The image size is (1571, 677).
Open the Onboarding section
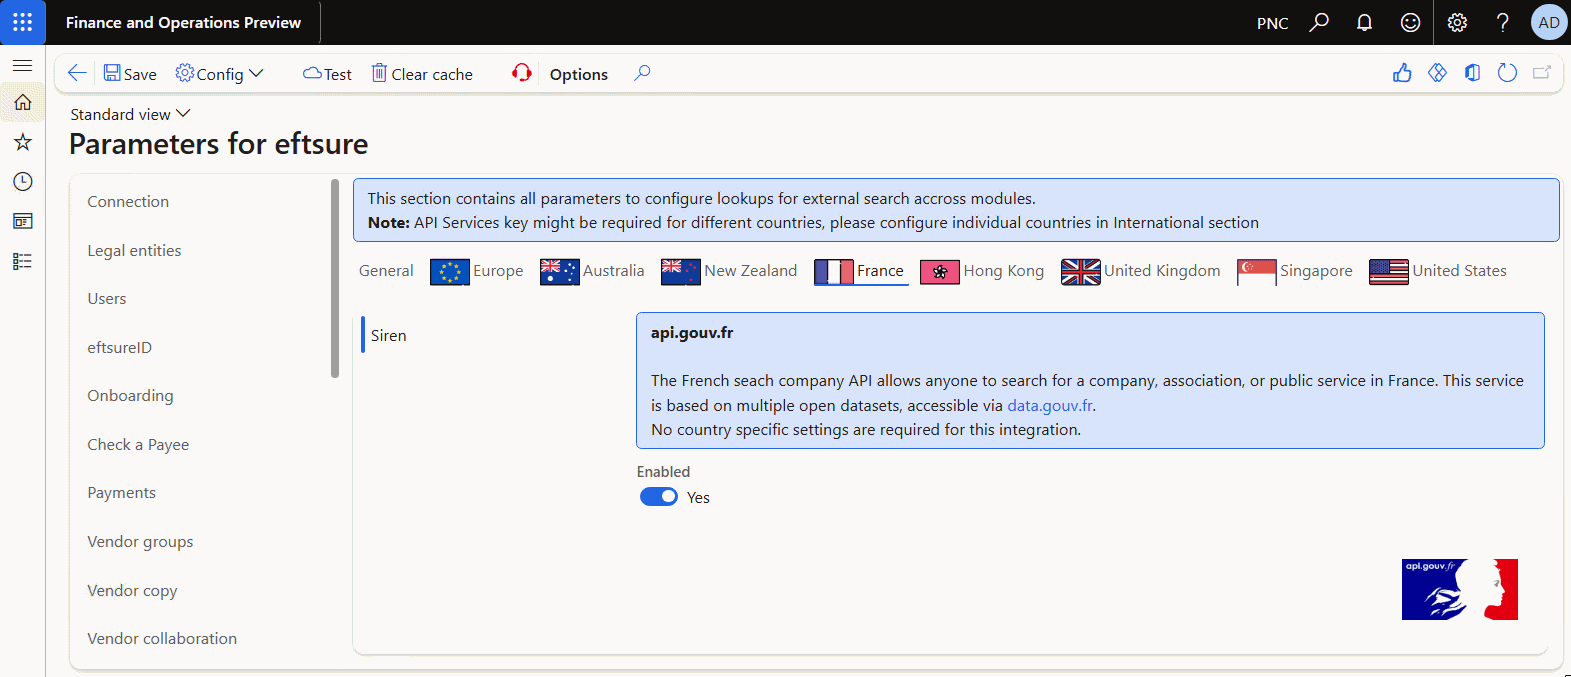pos(130,395)
